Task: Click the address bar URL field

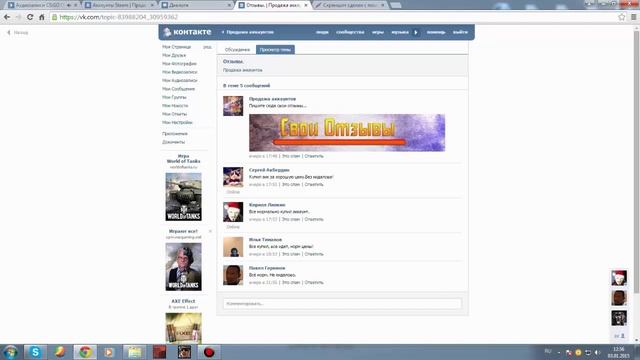Action: tap(333, 17)
